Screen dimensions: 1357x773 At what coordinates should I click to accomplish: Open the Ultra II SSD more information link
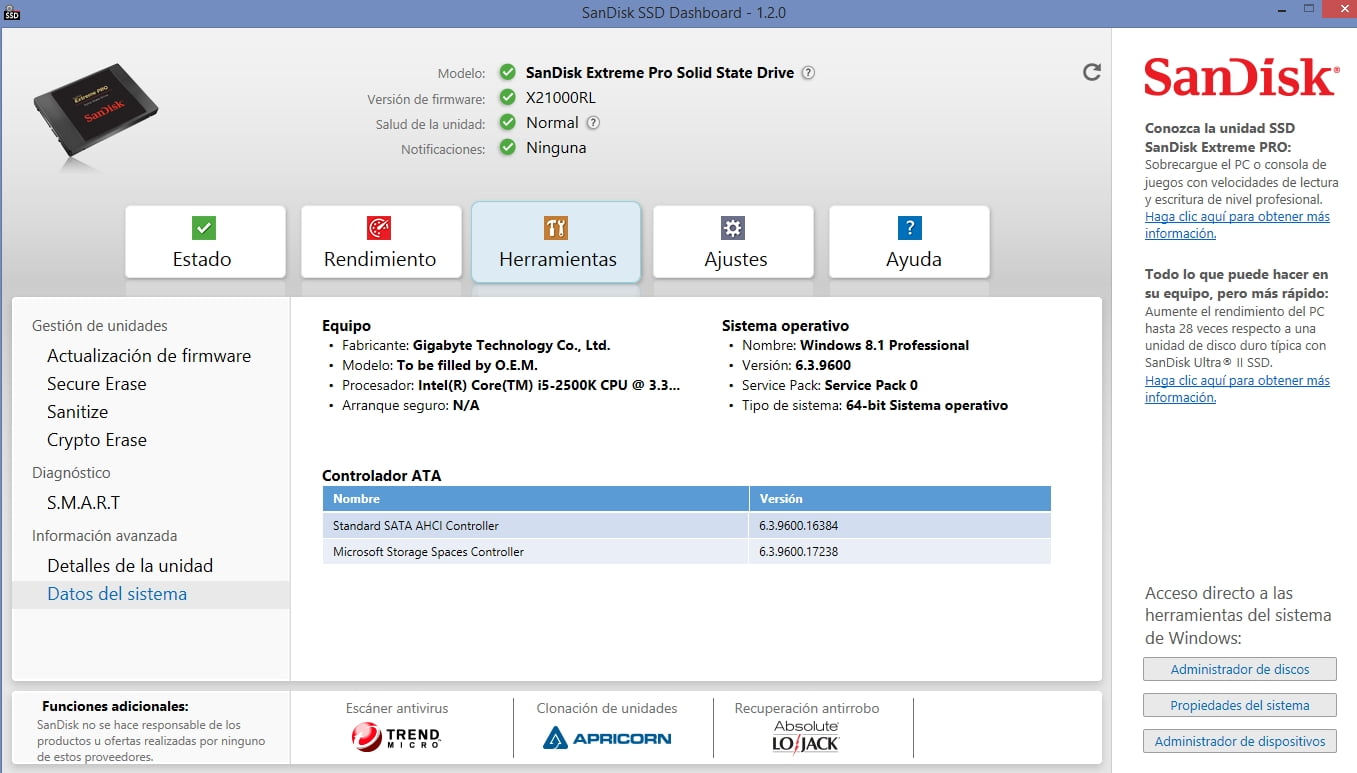(x=1237, y=389)
